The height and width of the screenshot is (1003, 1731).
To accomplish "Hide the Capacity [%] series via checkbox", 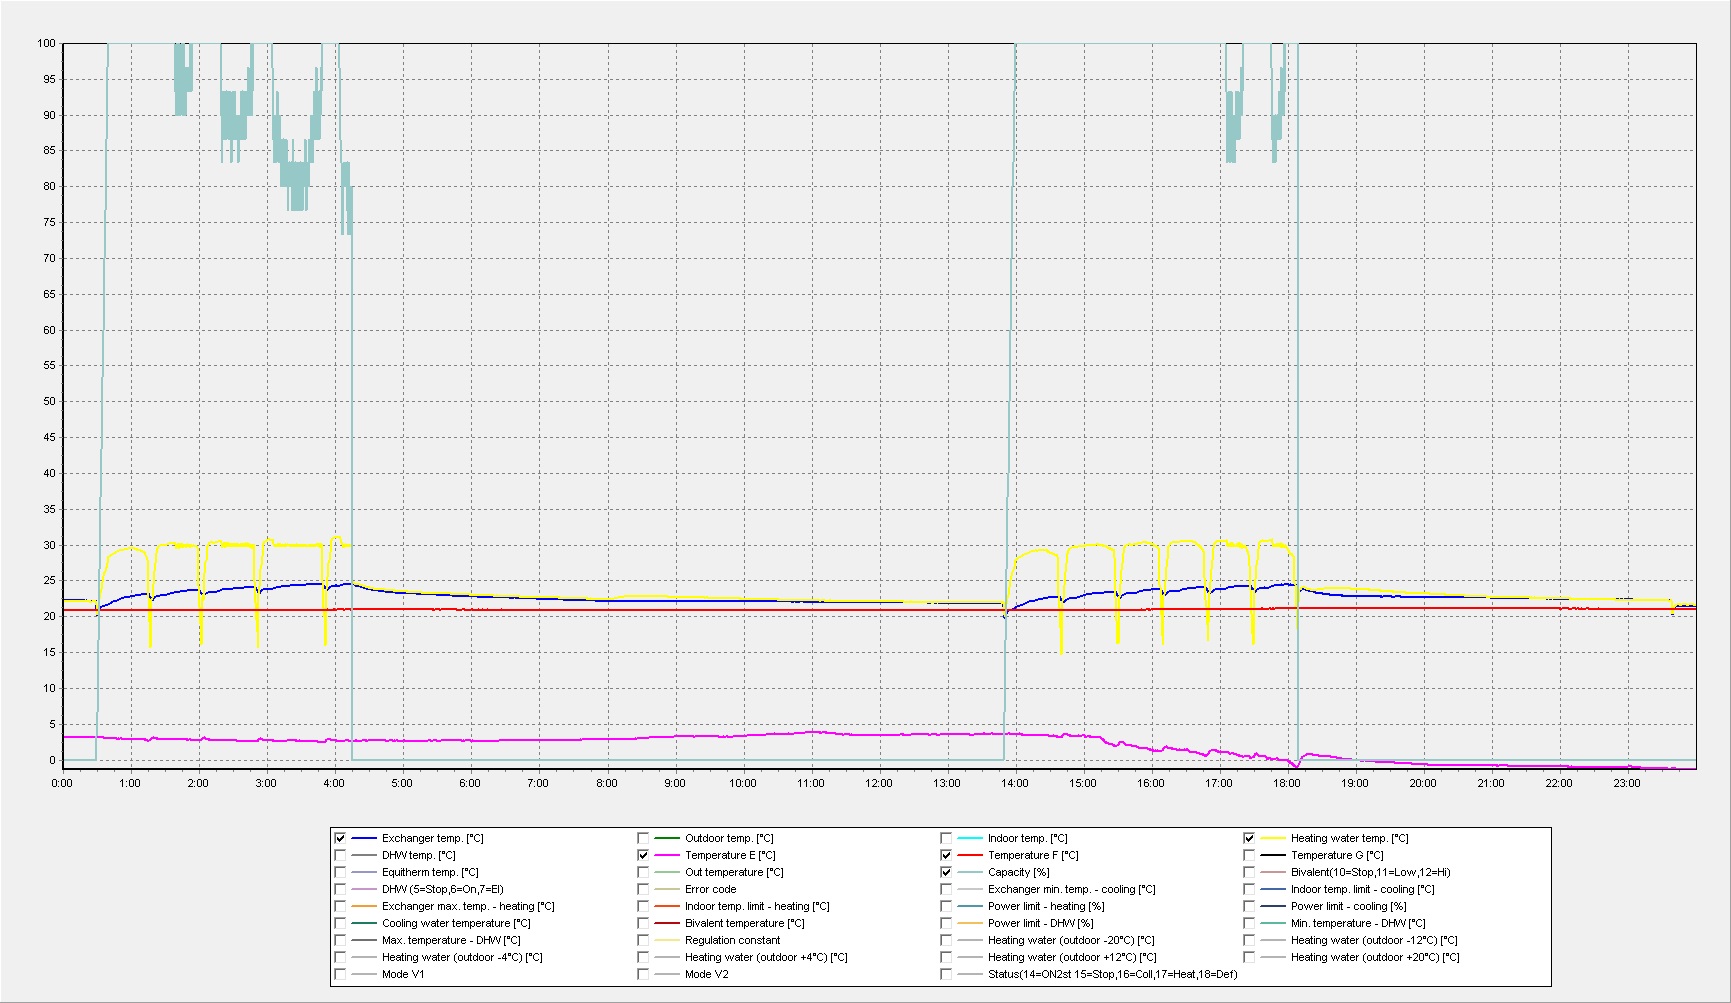I will (946, 872).
